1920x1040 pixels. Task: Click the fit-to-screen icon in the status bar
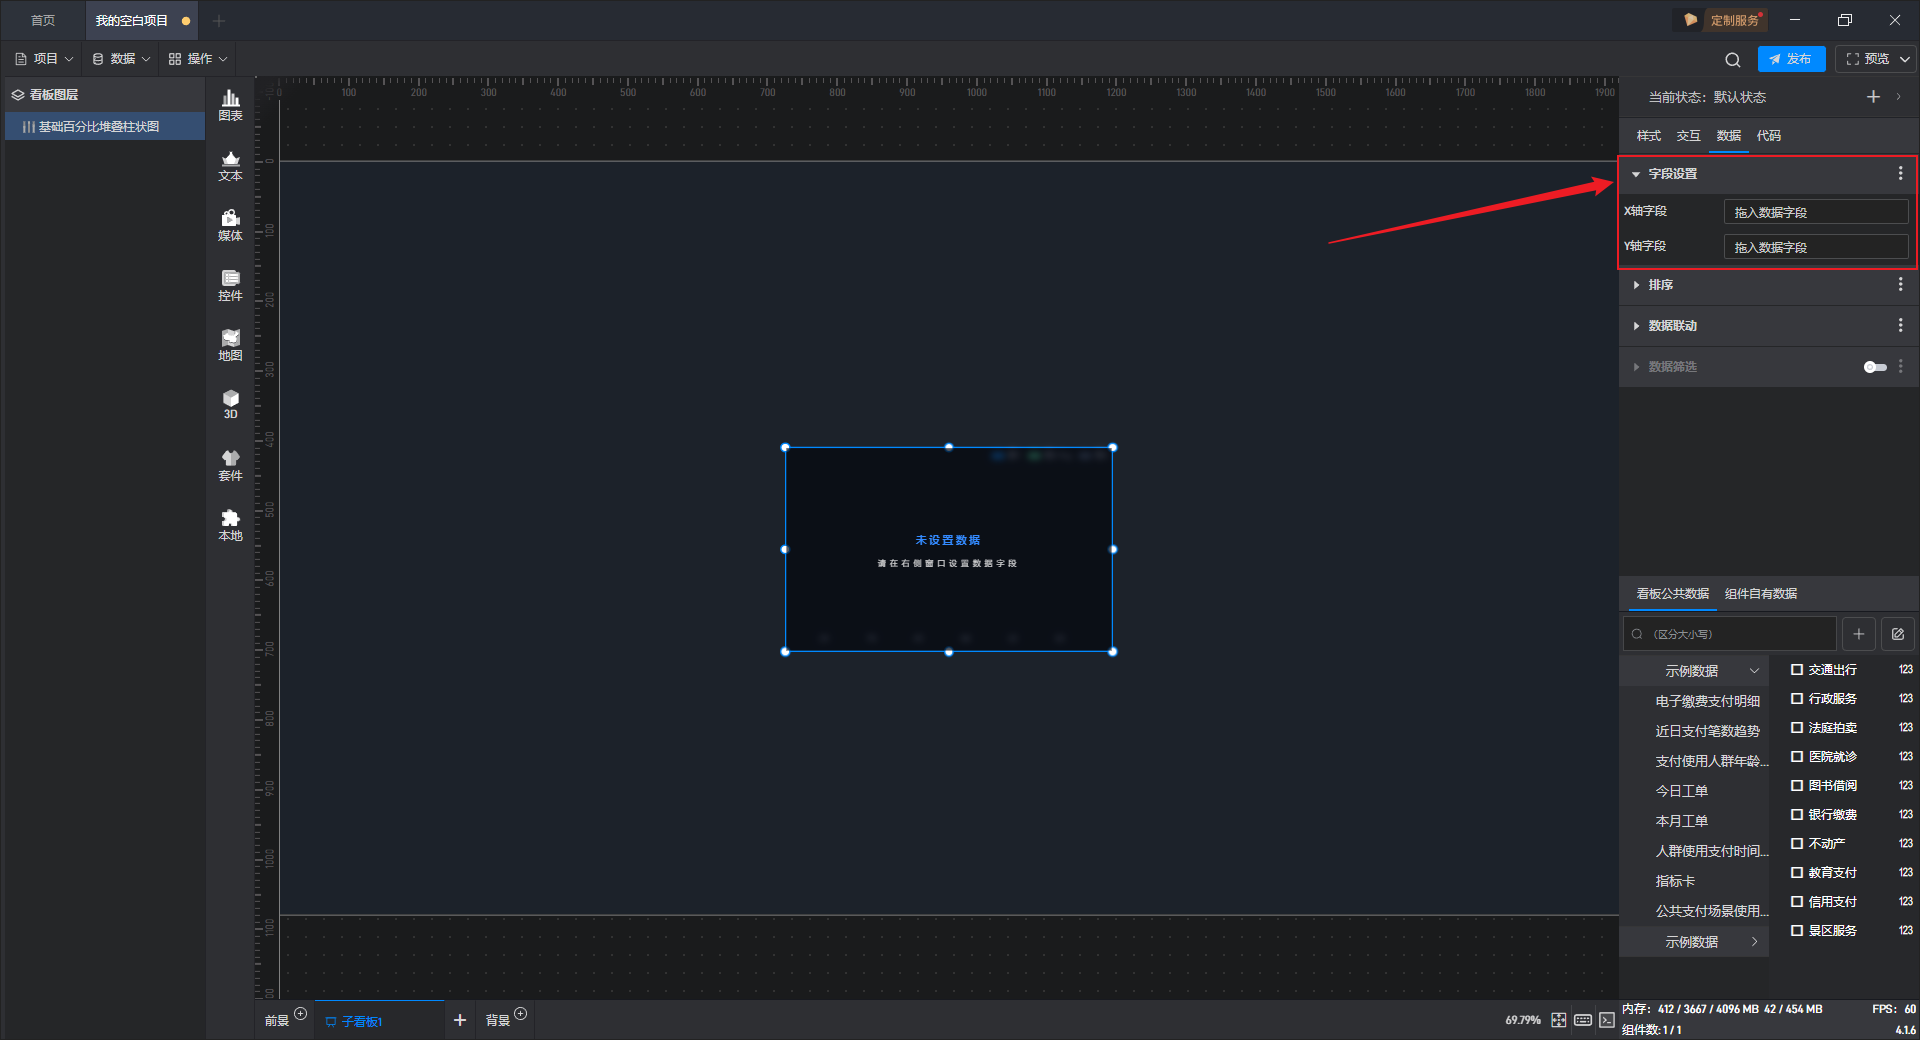[1559, 1020]
